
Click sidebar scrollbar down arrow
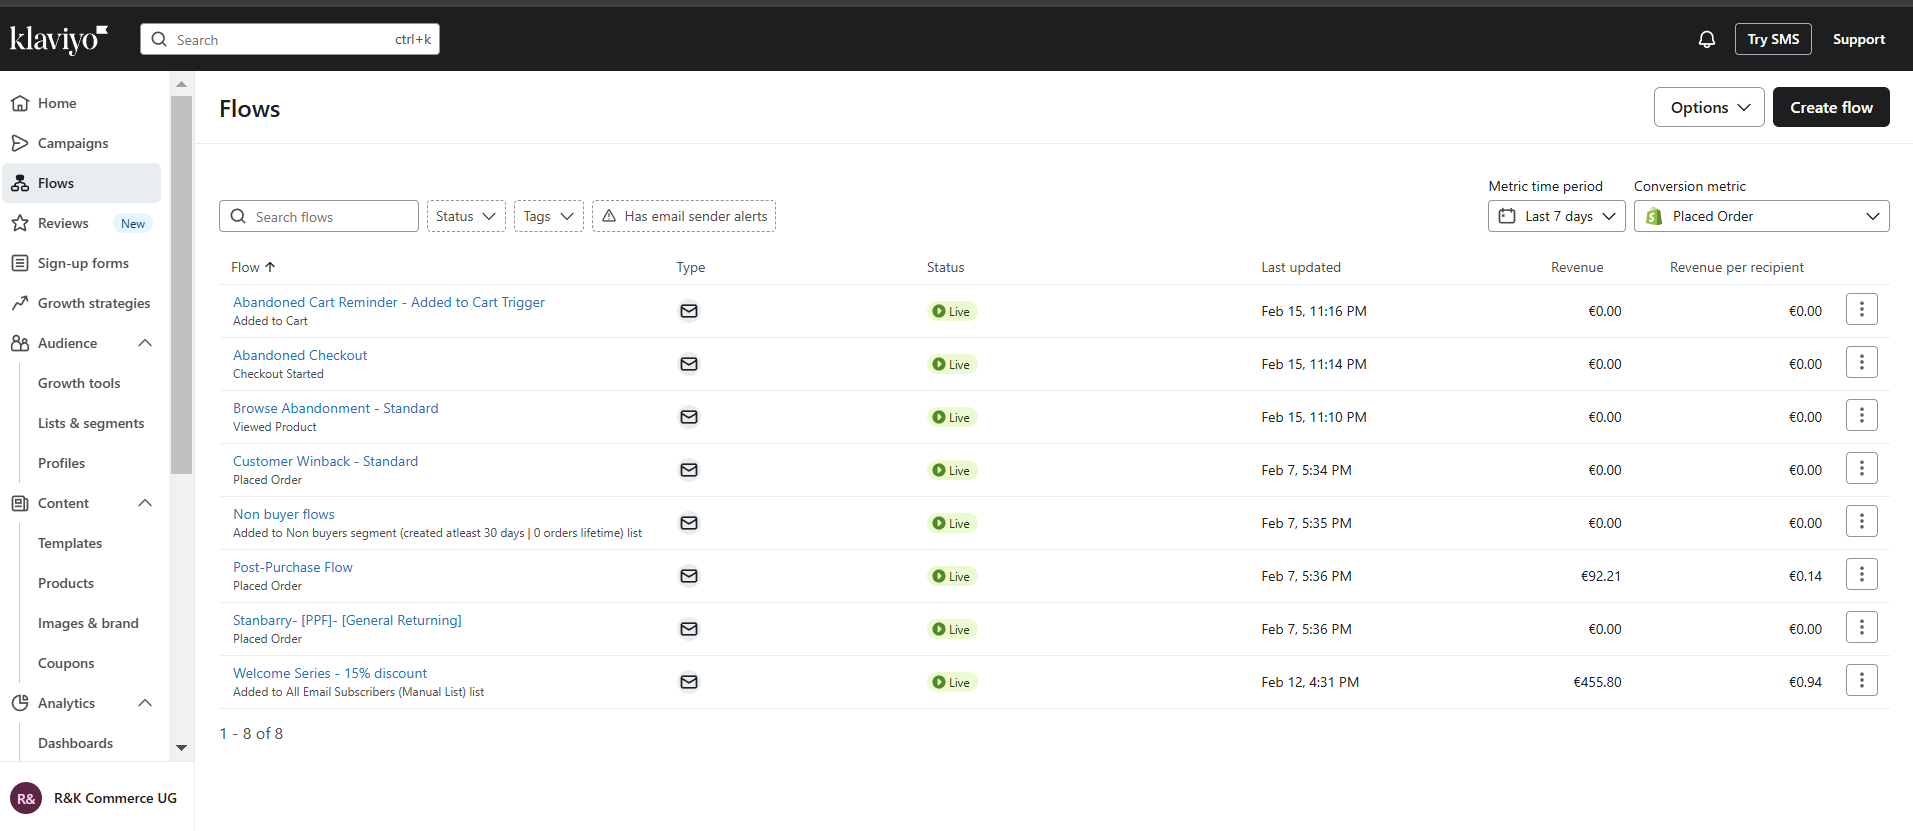181,747
